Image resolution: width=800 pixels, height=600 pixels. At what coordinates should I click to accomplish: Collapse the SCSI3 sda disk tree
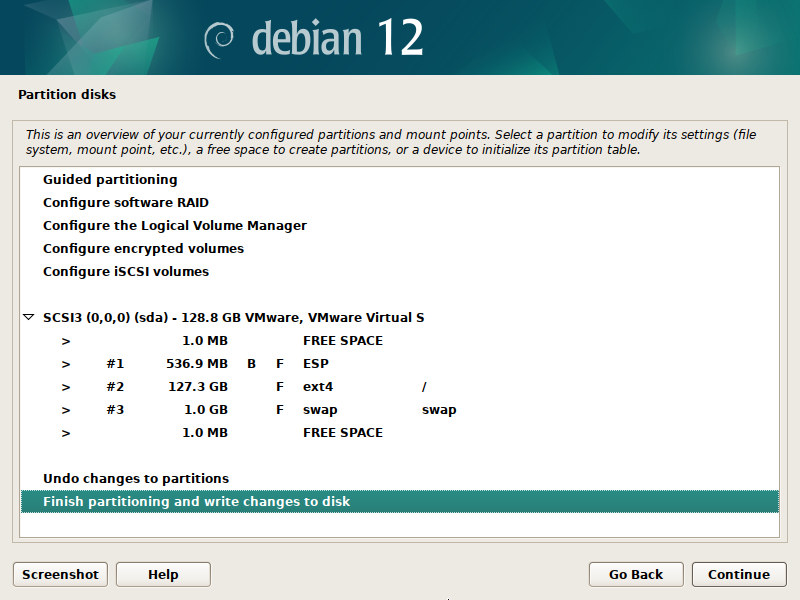tap(28, 318)
